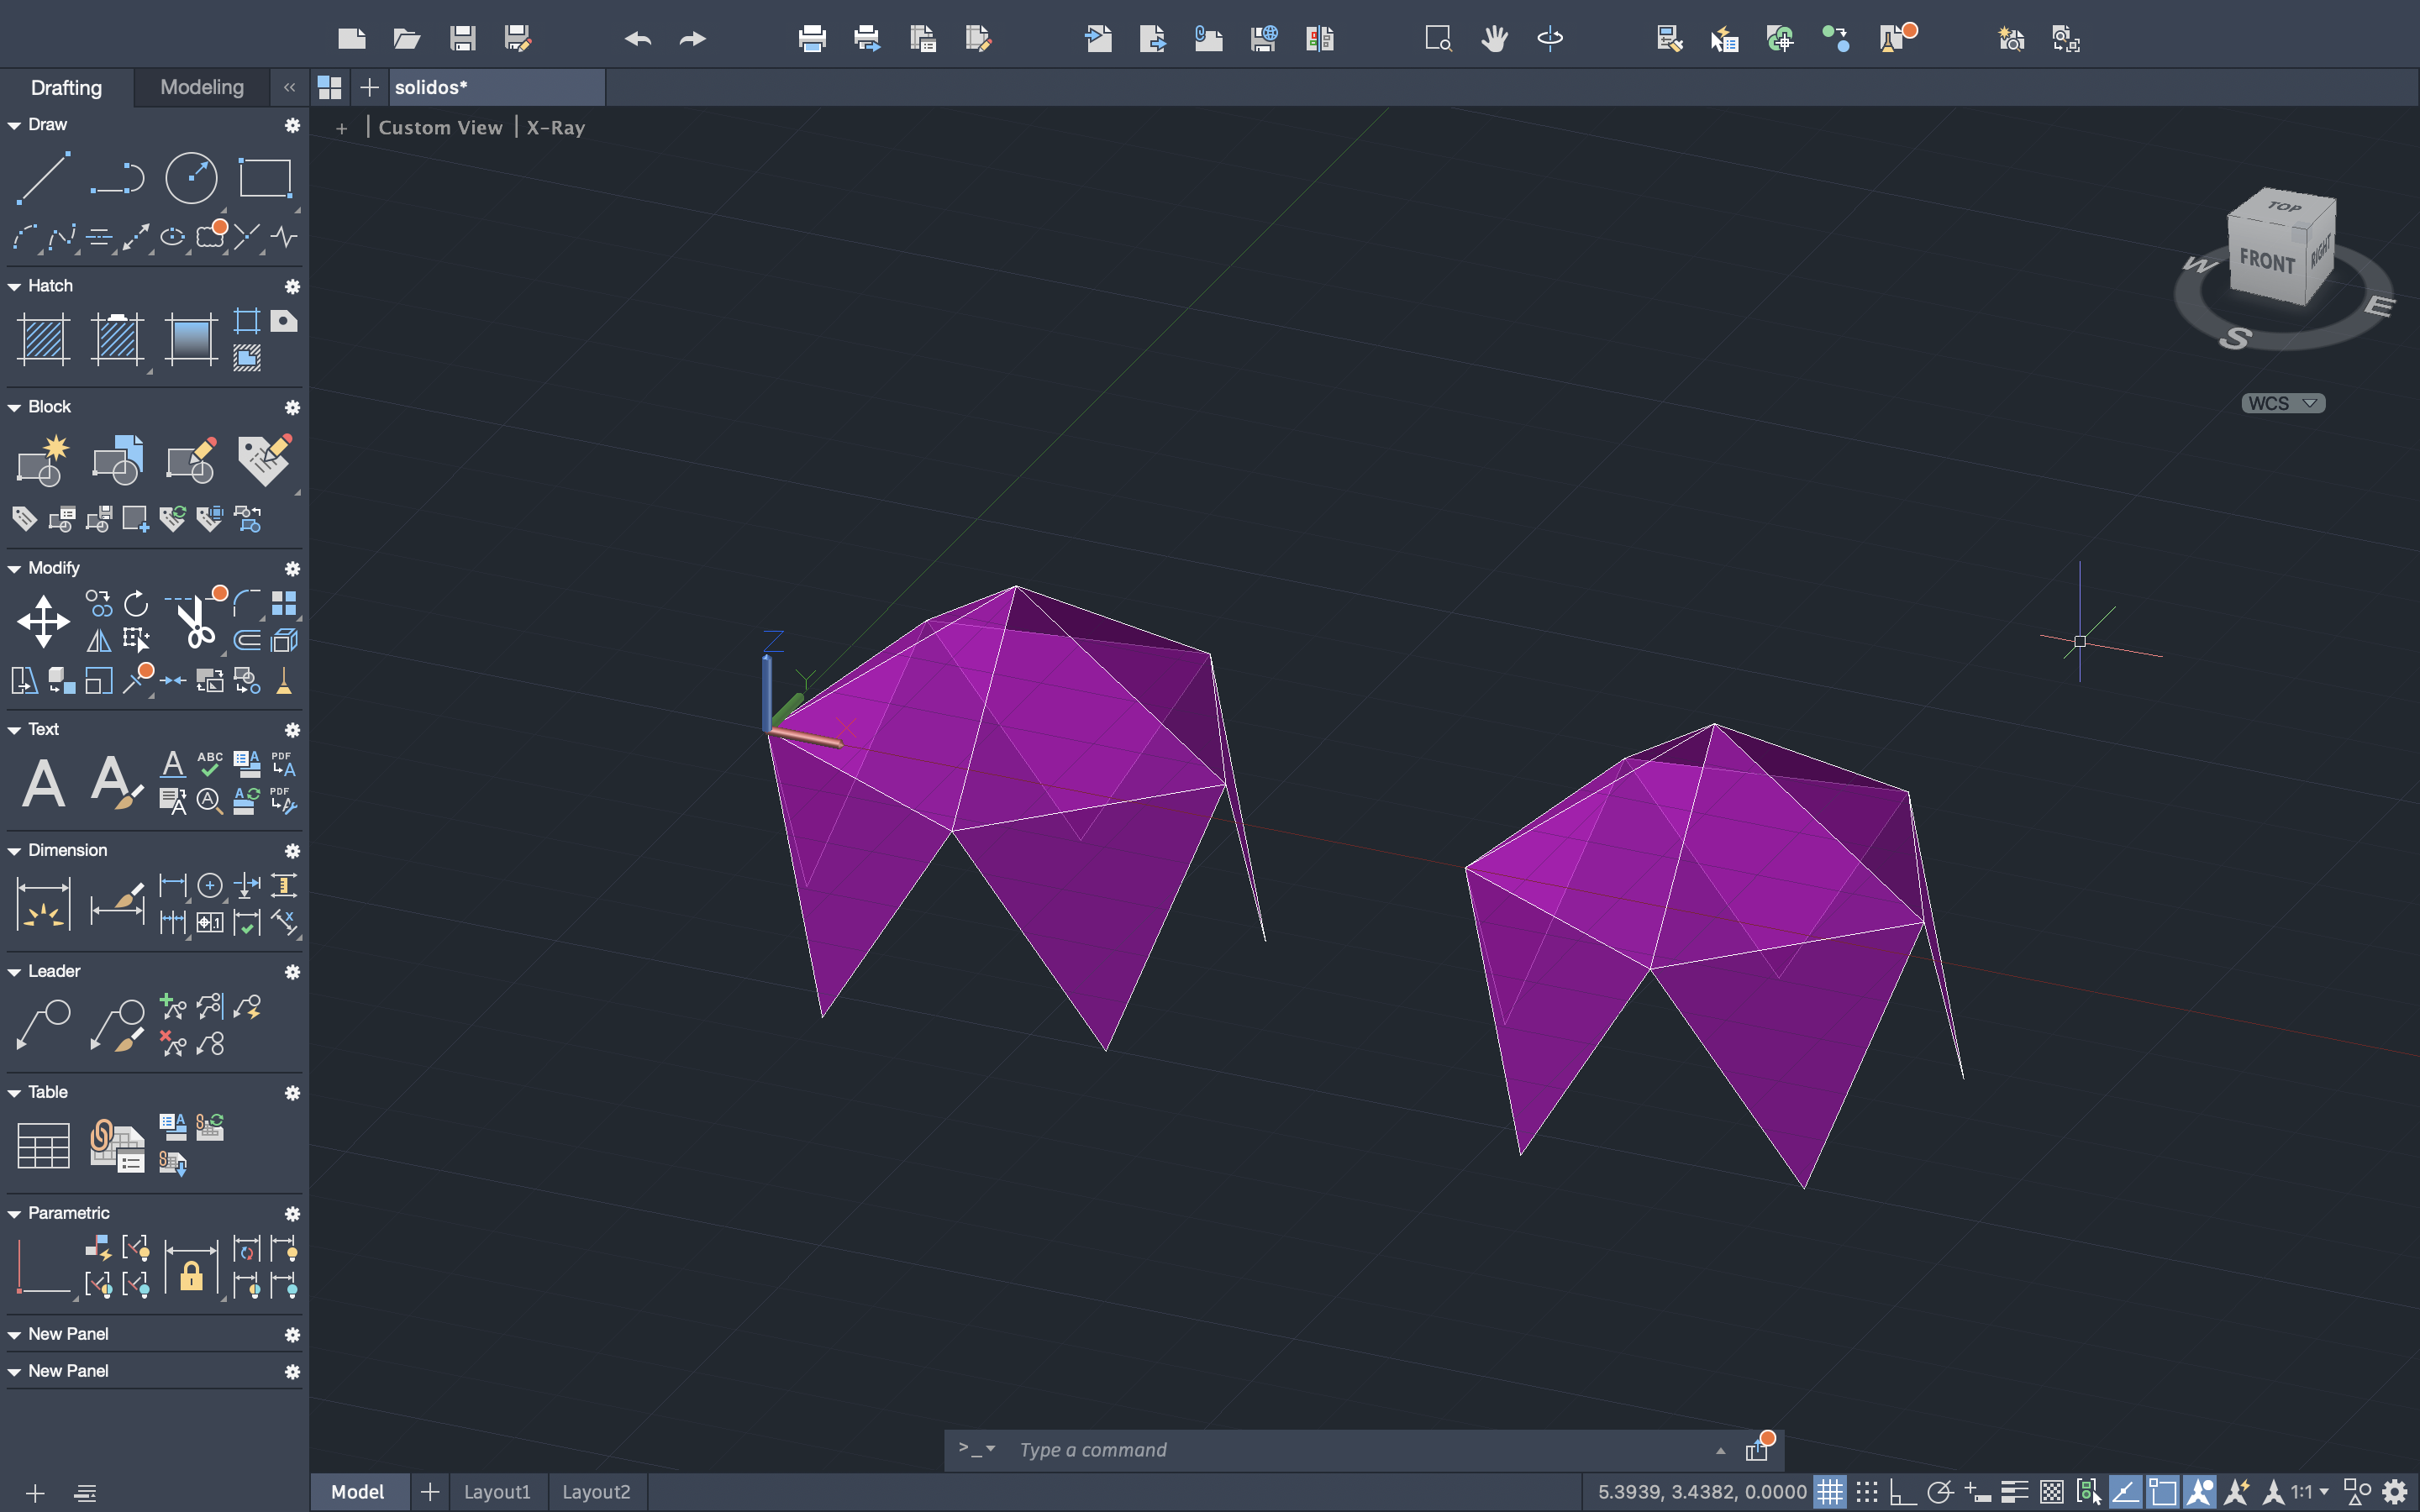This screenshot has height=1512, width=2420.
Task: Select the Move tool
Action: pyautogui.click(x=44, y=621)
